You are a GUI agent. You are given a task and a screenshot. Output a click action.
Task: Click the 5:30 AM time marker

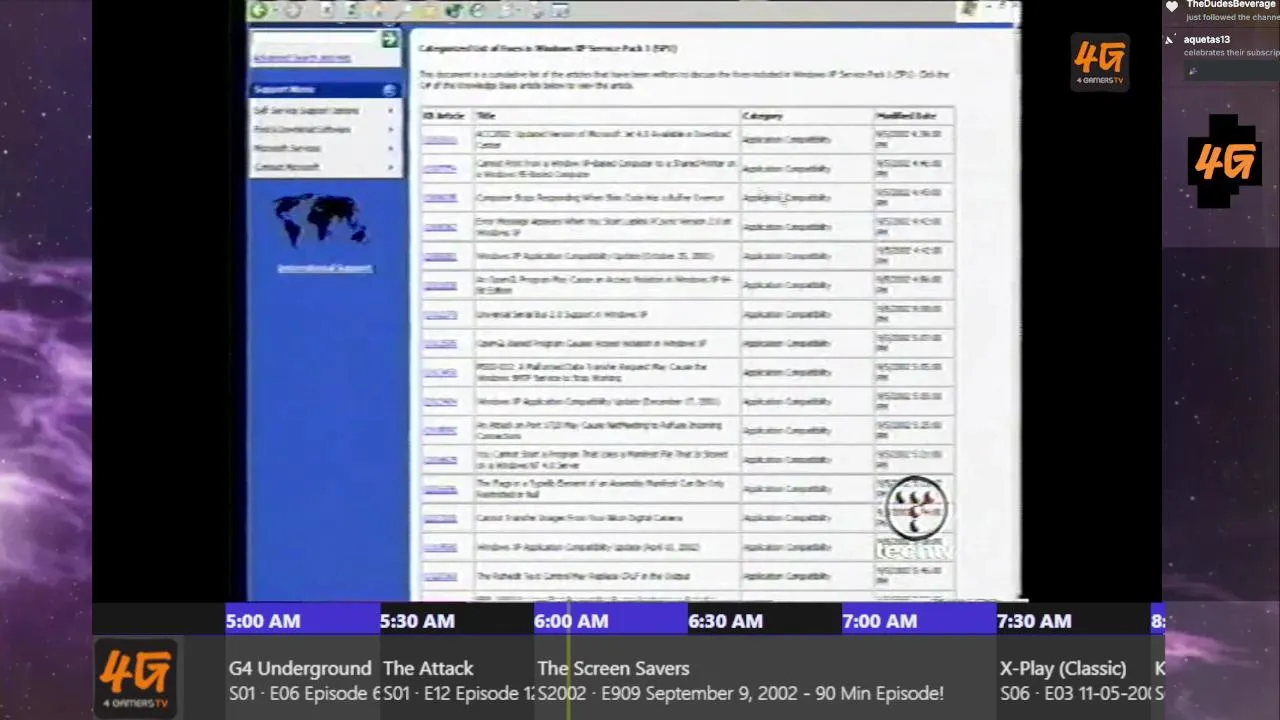point(417,621)
